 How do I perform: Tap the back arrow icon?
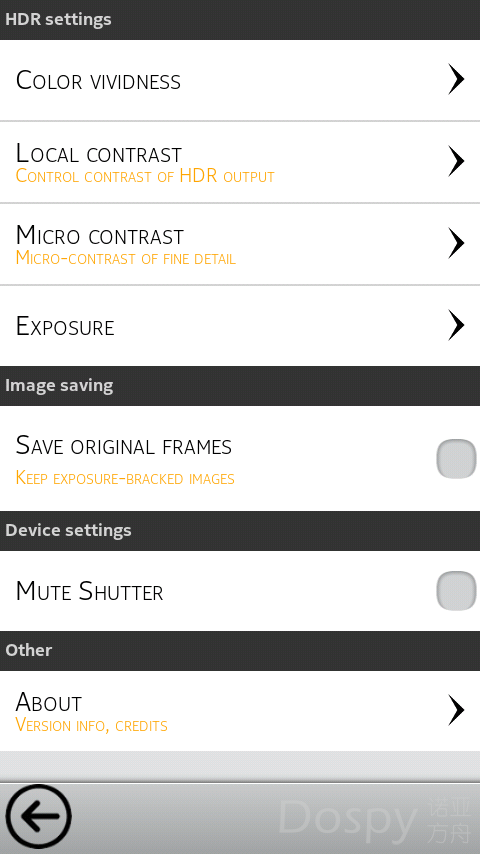38,816
